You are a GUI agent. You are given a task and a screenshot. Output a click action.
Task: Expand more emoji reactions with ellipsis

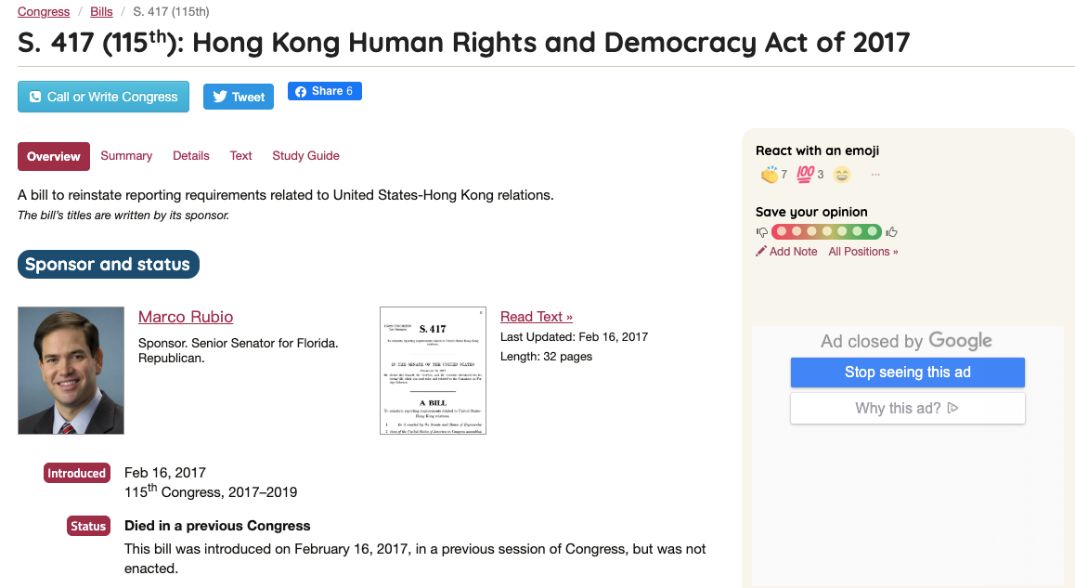(x=875, y=175)
